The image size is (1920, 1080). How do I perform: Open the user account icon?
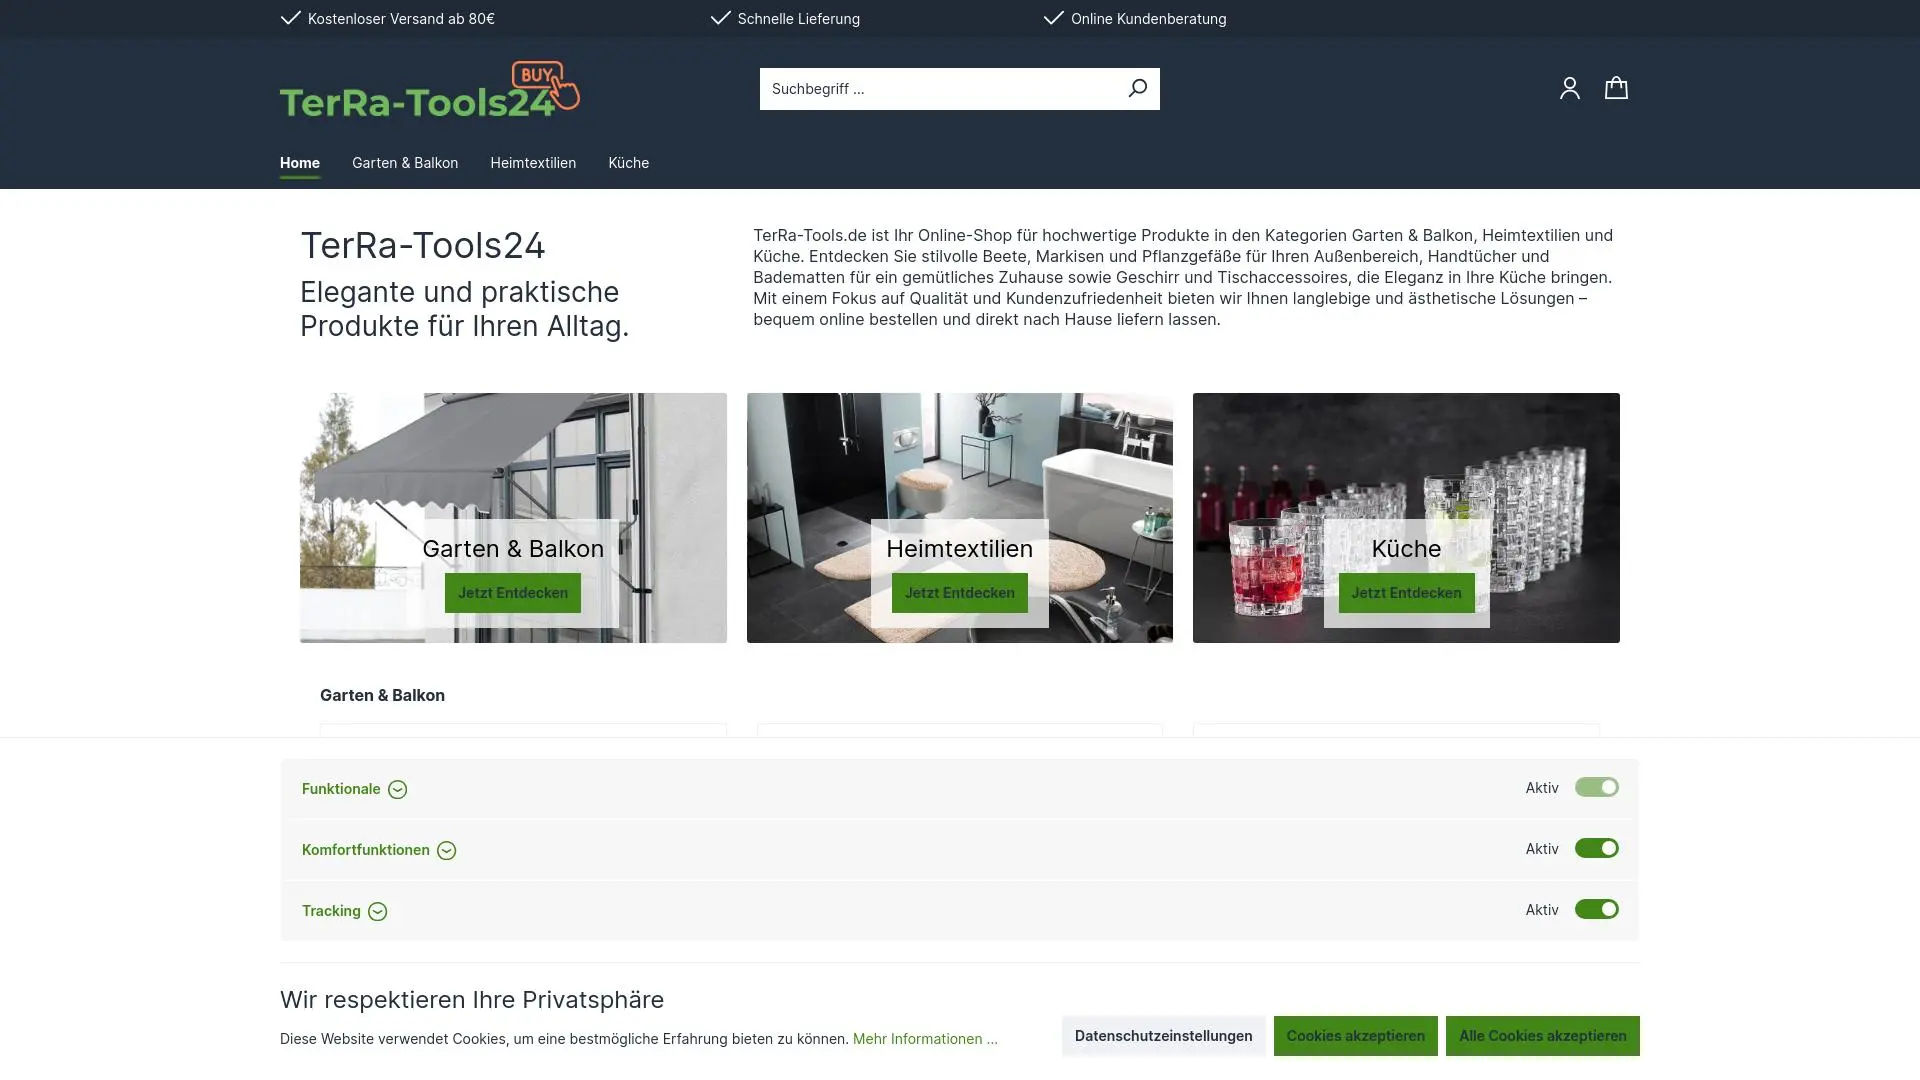[x=1569, y=88]
